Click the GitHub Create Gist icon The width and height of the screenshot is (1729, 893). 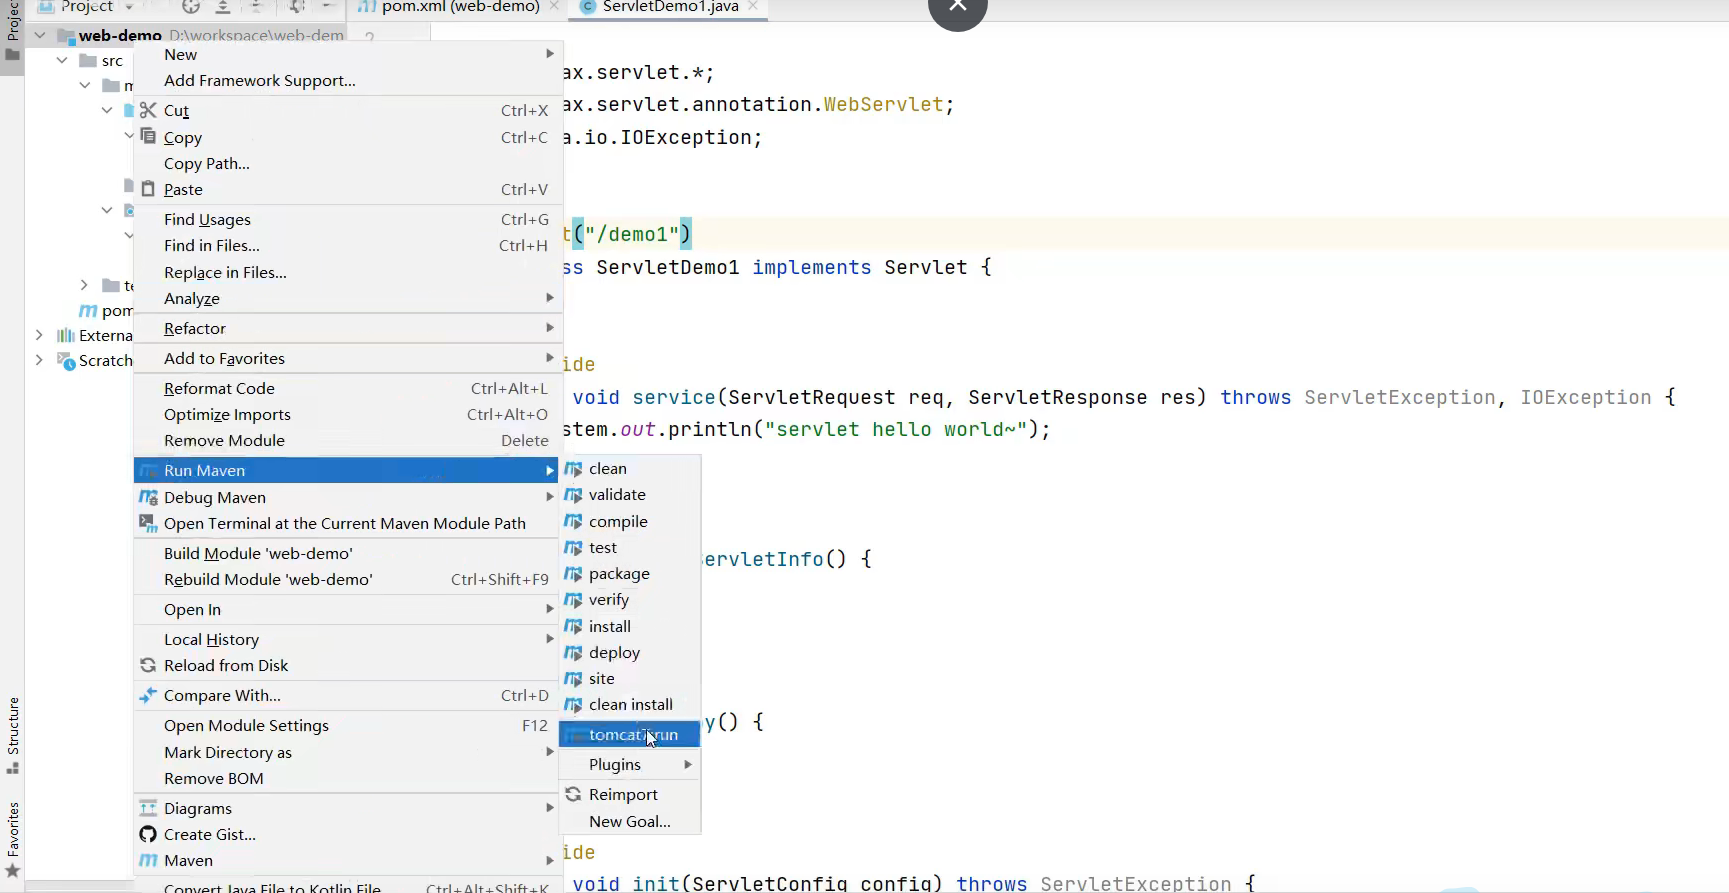(148, 834)
